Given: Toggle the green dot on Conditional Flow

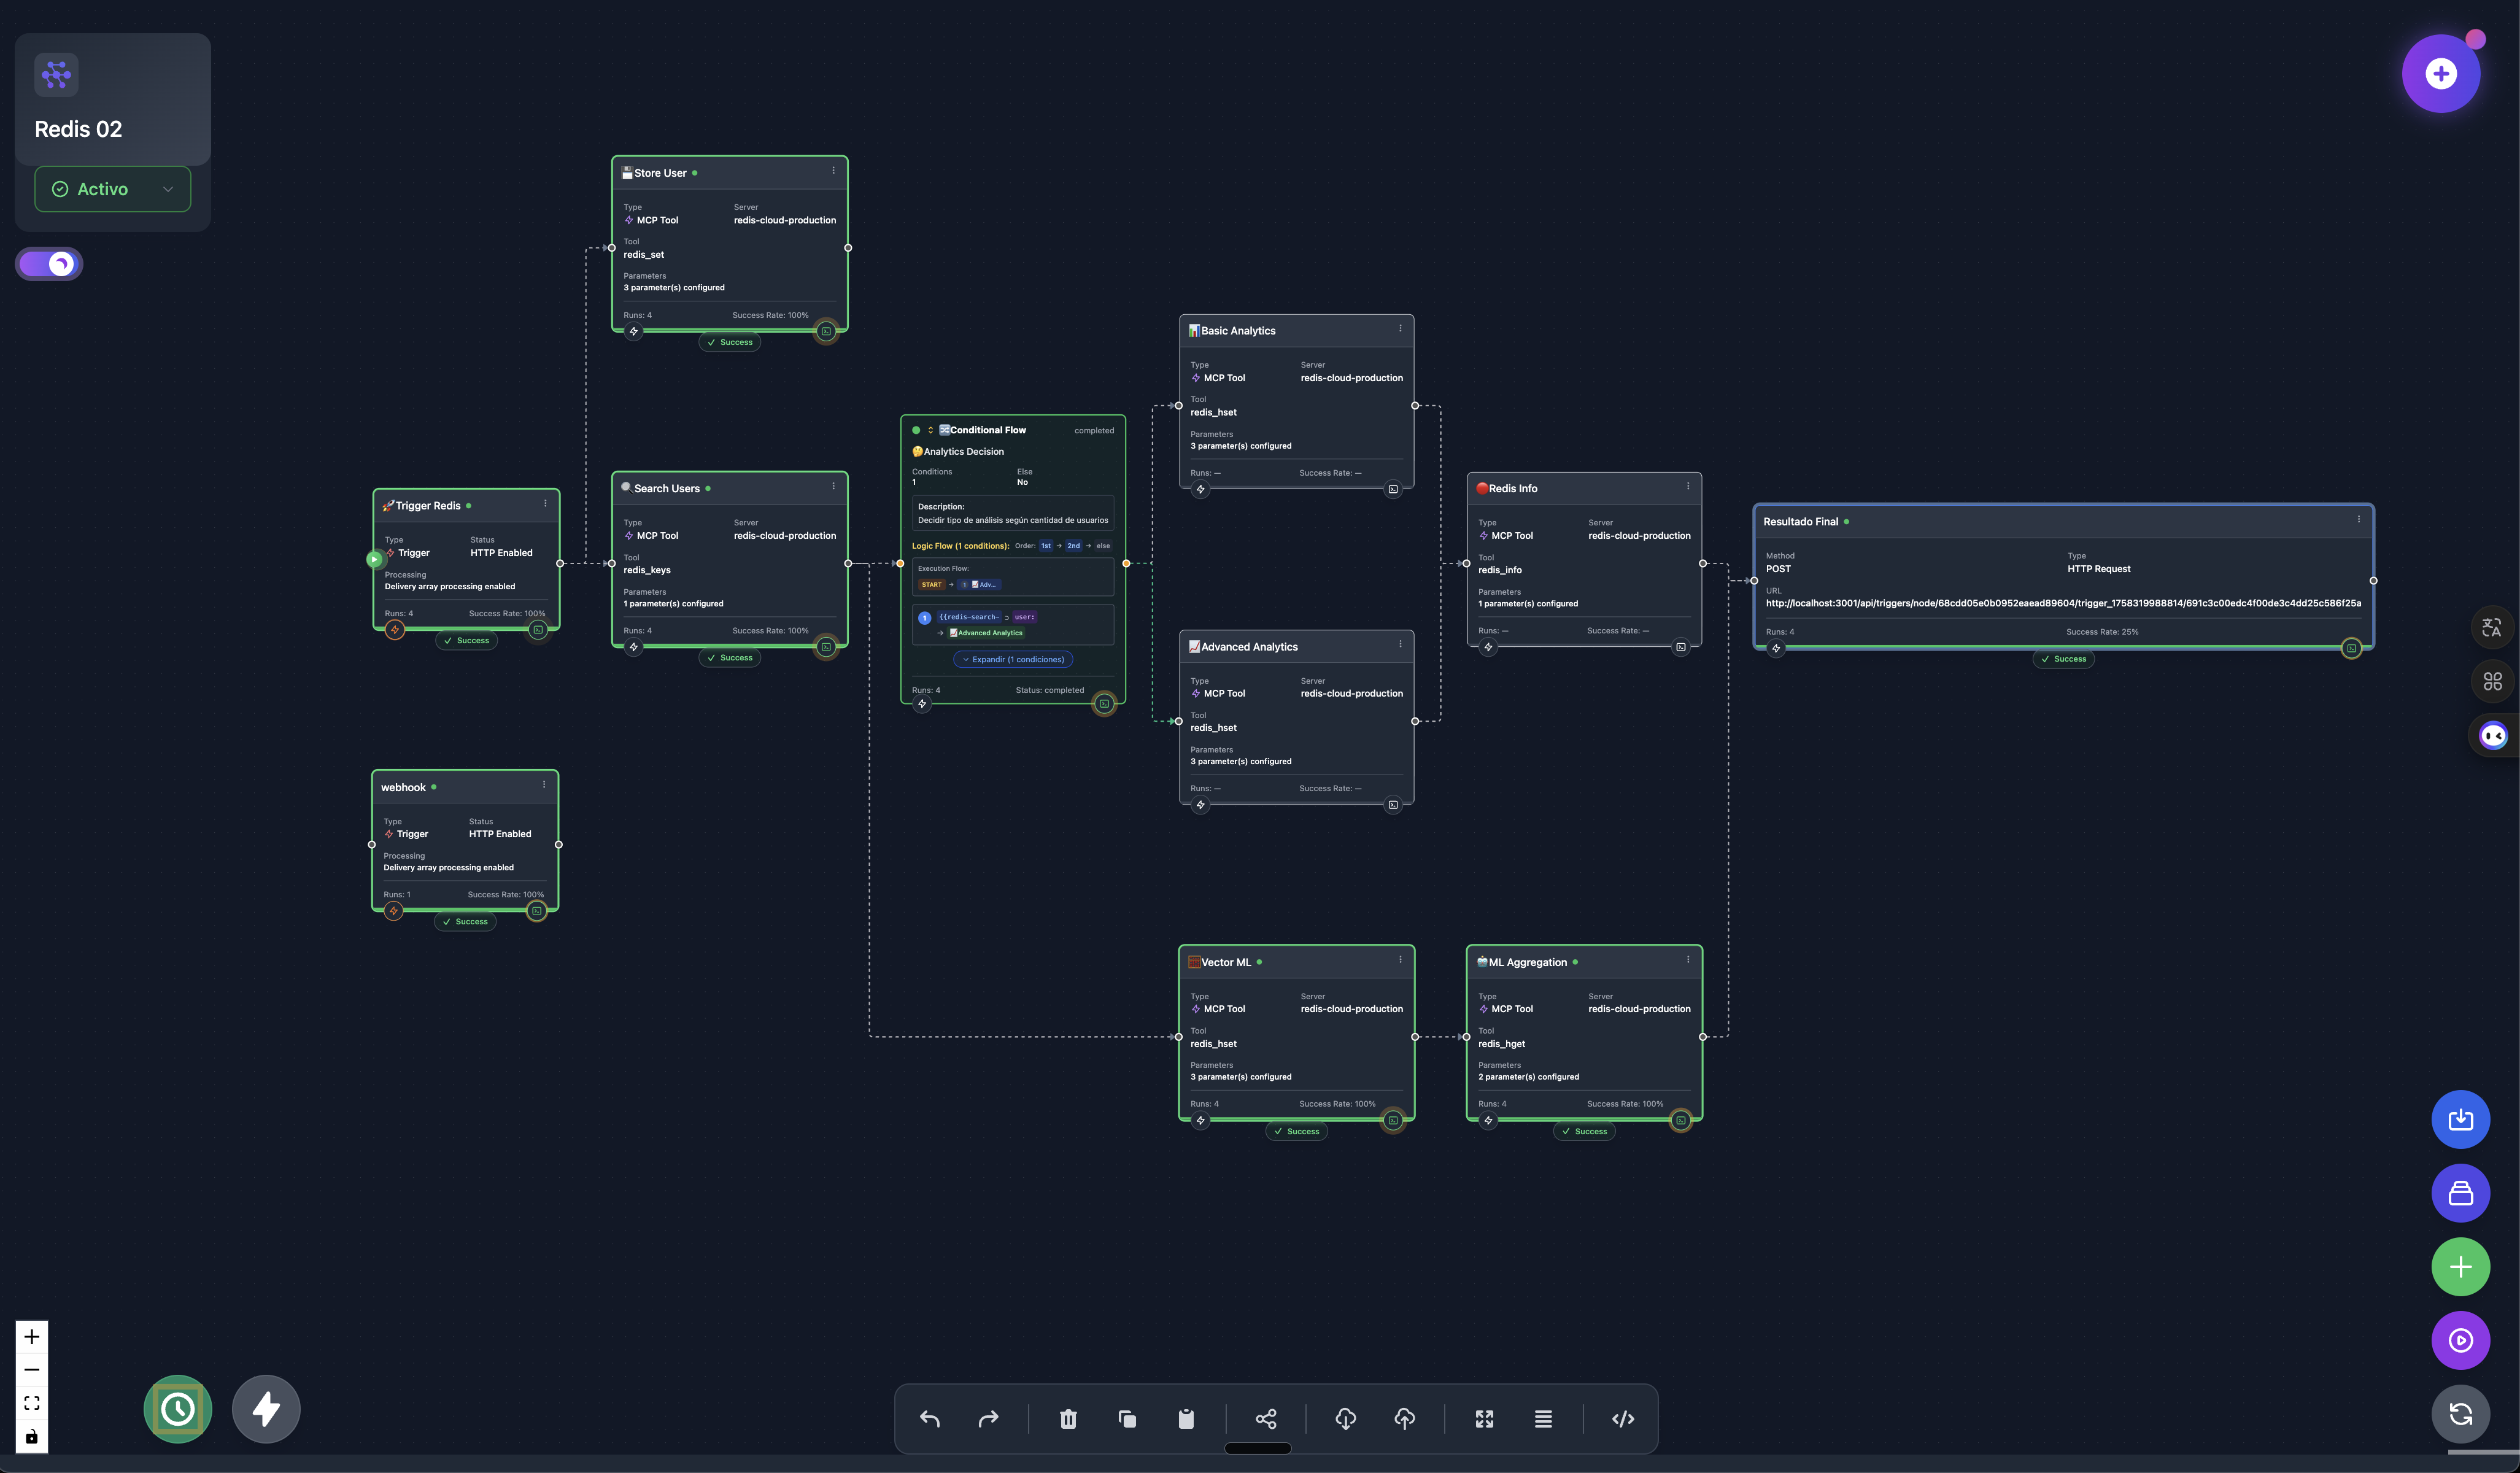Looking at the screenshot, I should click(915, 430).
